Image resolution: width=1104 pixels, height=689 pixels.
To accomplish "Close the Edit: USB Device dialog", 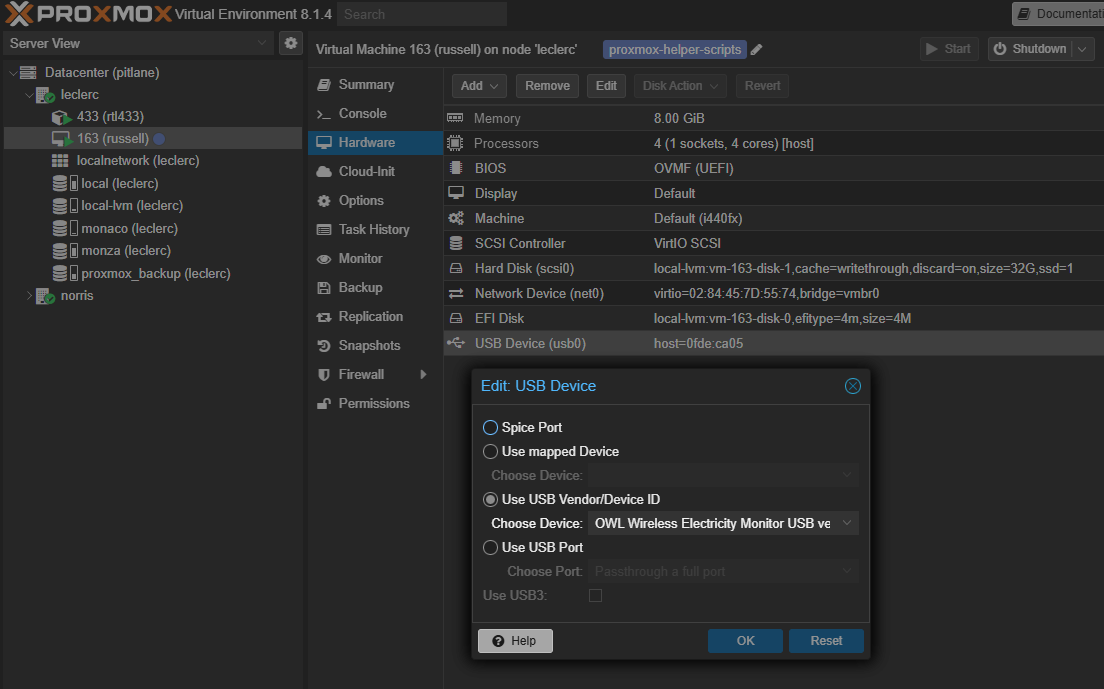I will (853, 386).
